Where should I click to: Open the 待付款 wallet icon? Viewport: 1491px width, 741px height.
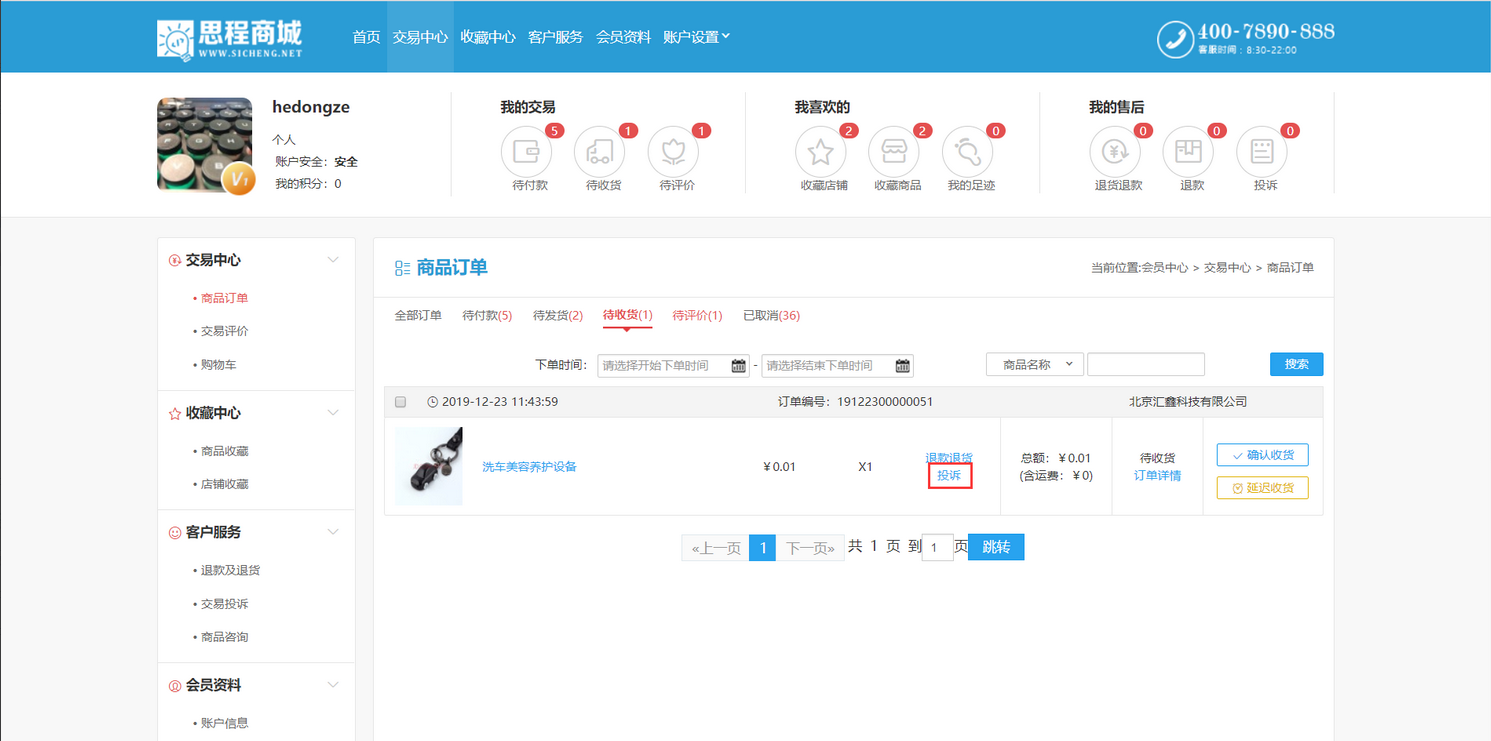pyautogui.click(x=526, y=152)
